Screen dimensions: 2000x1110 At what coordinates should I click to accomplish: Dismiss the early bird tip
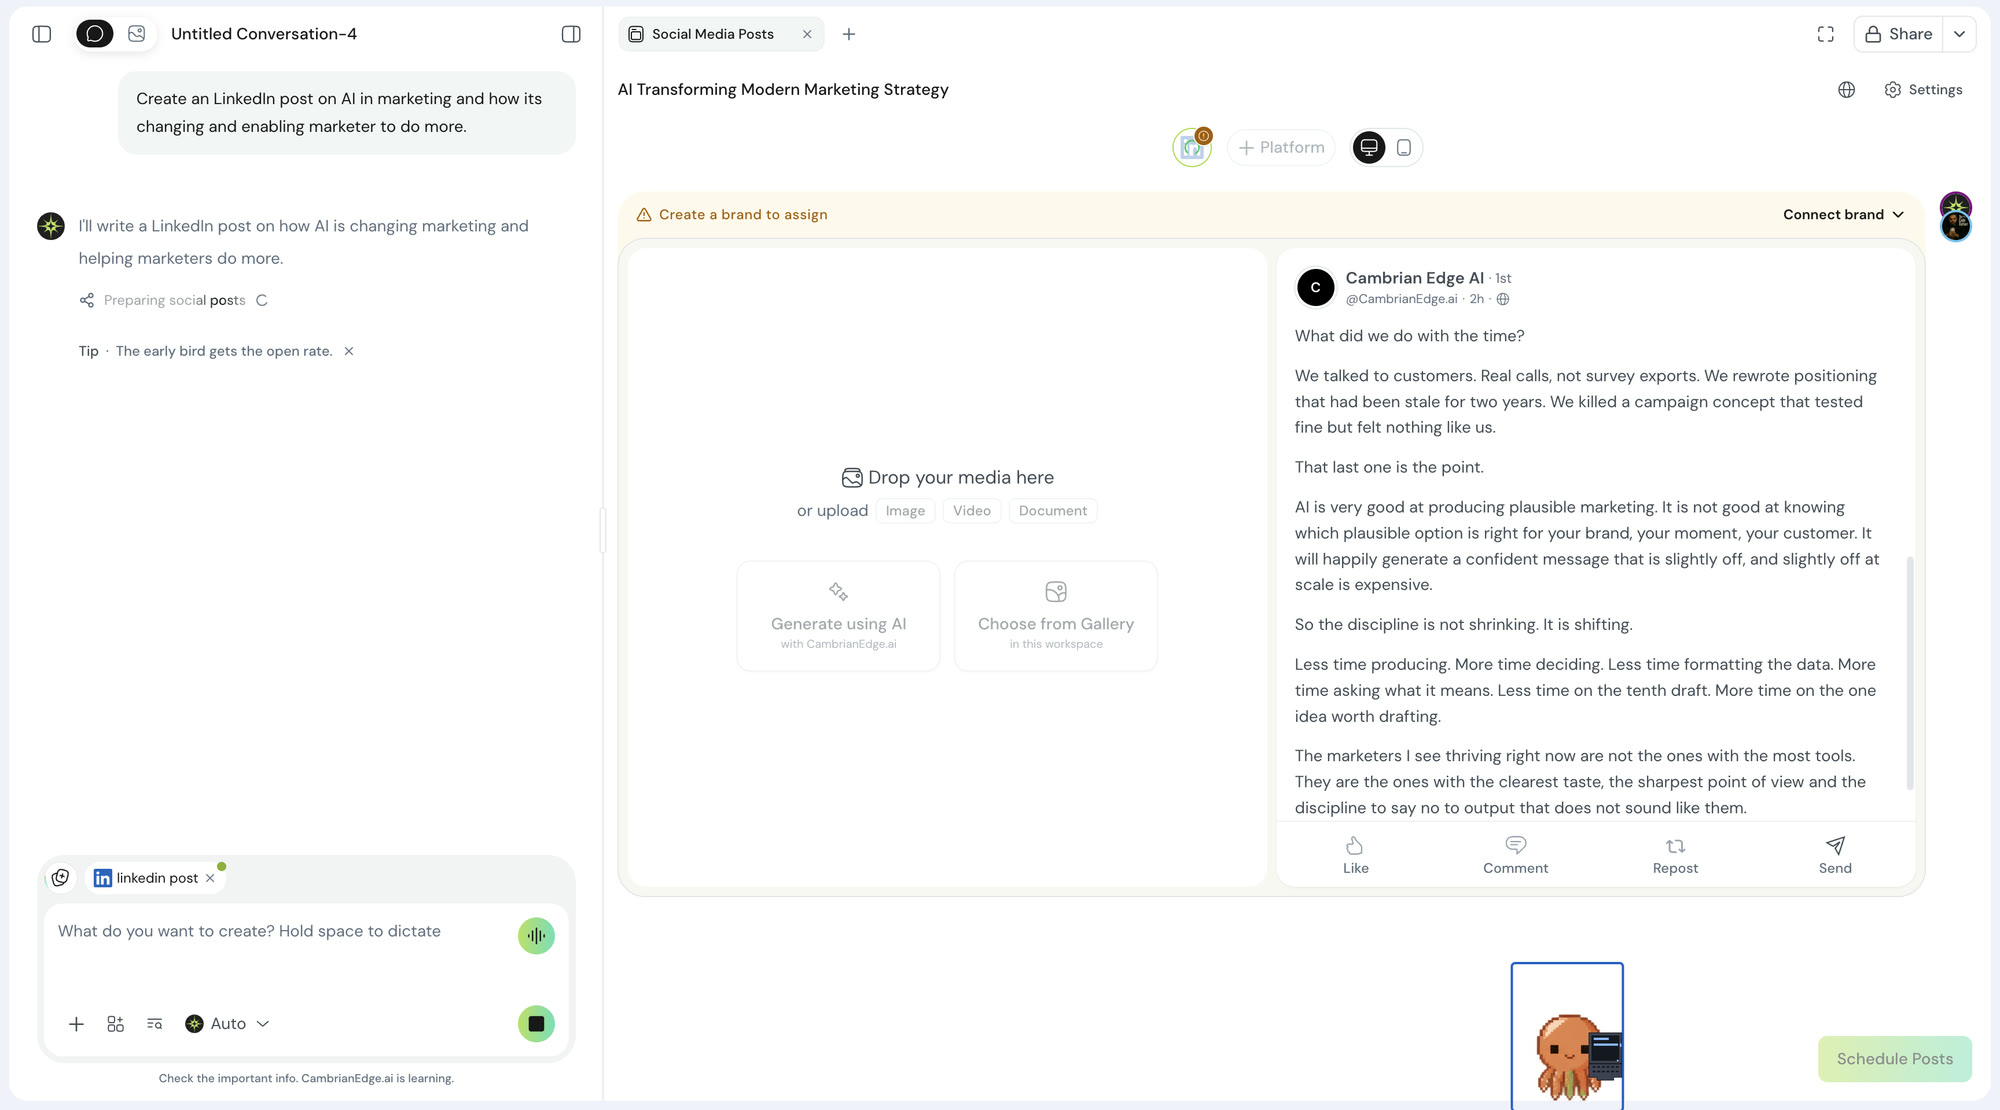pos(349,351)
